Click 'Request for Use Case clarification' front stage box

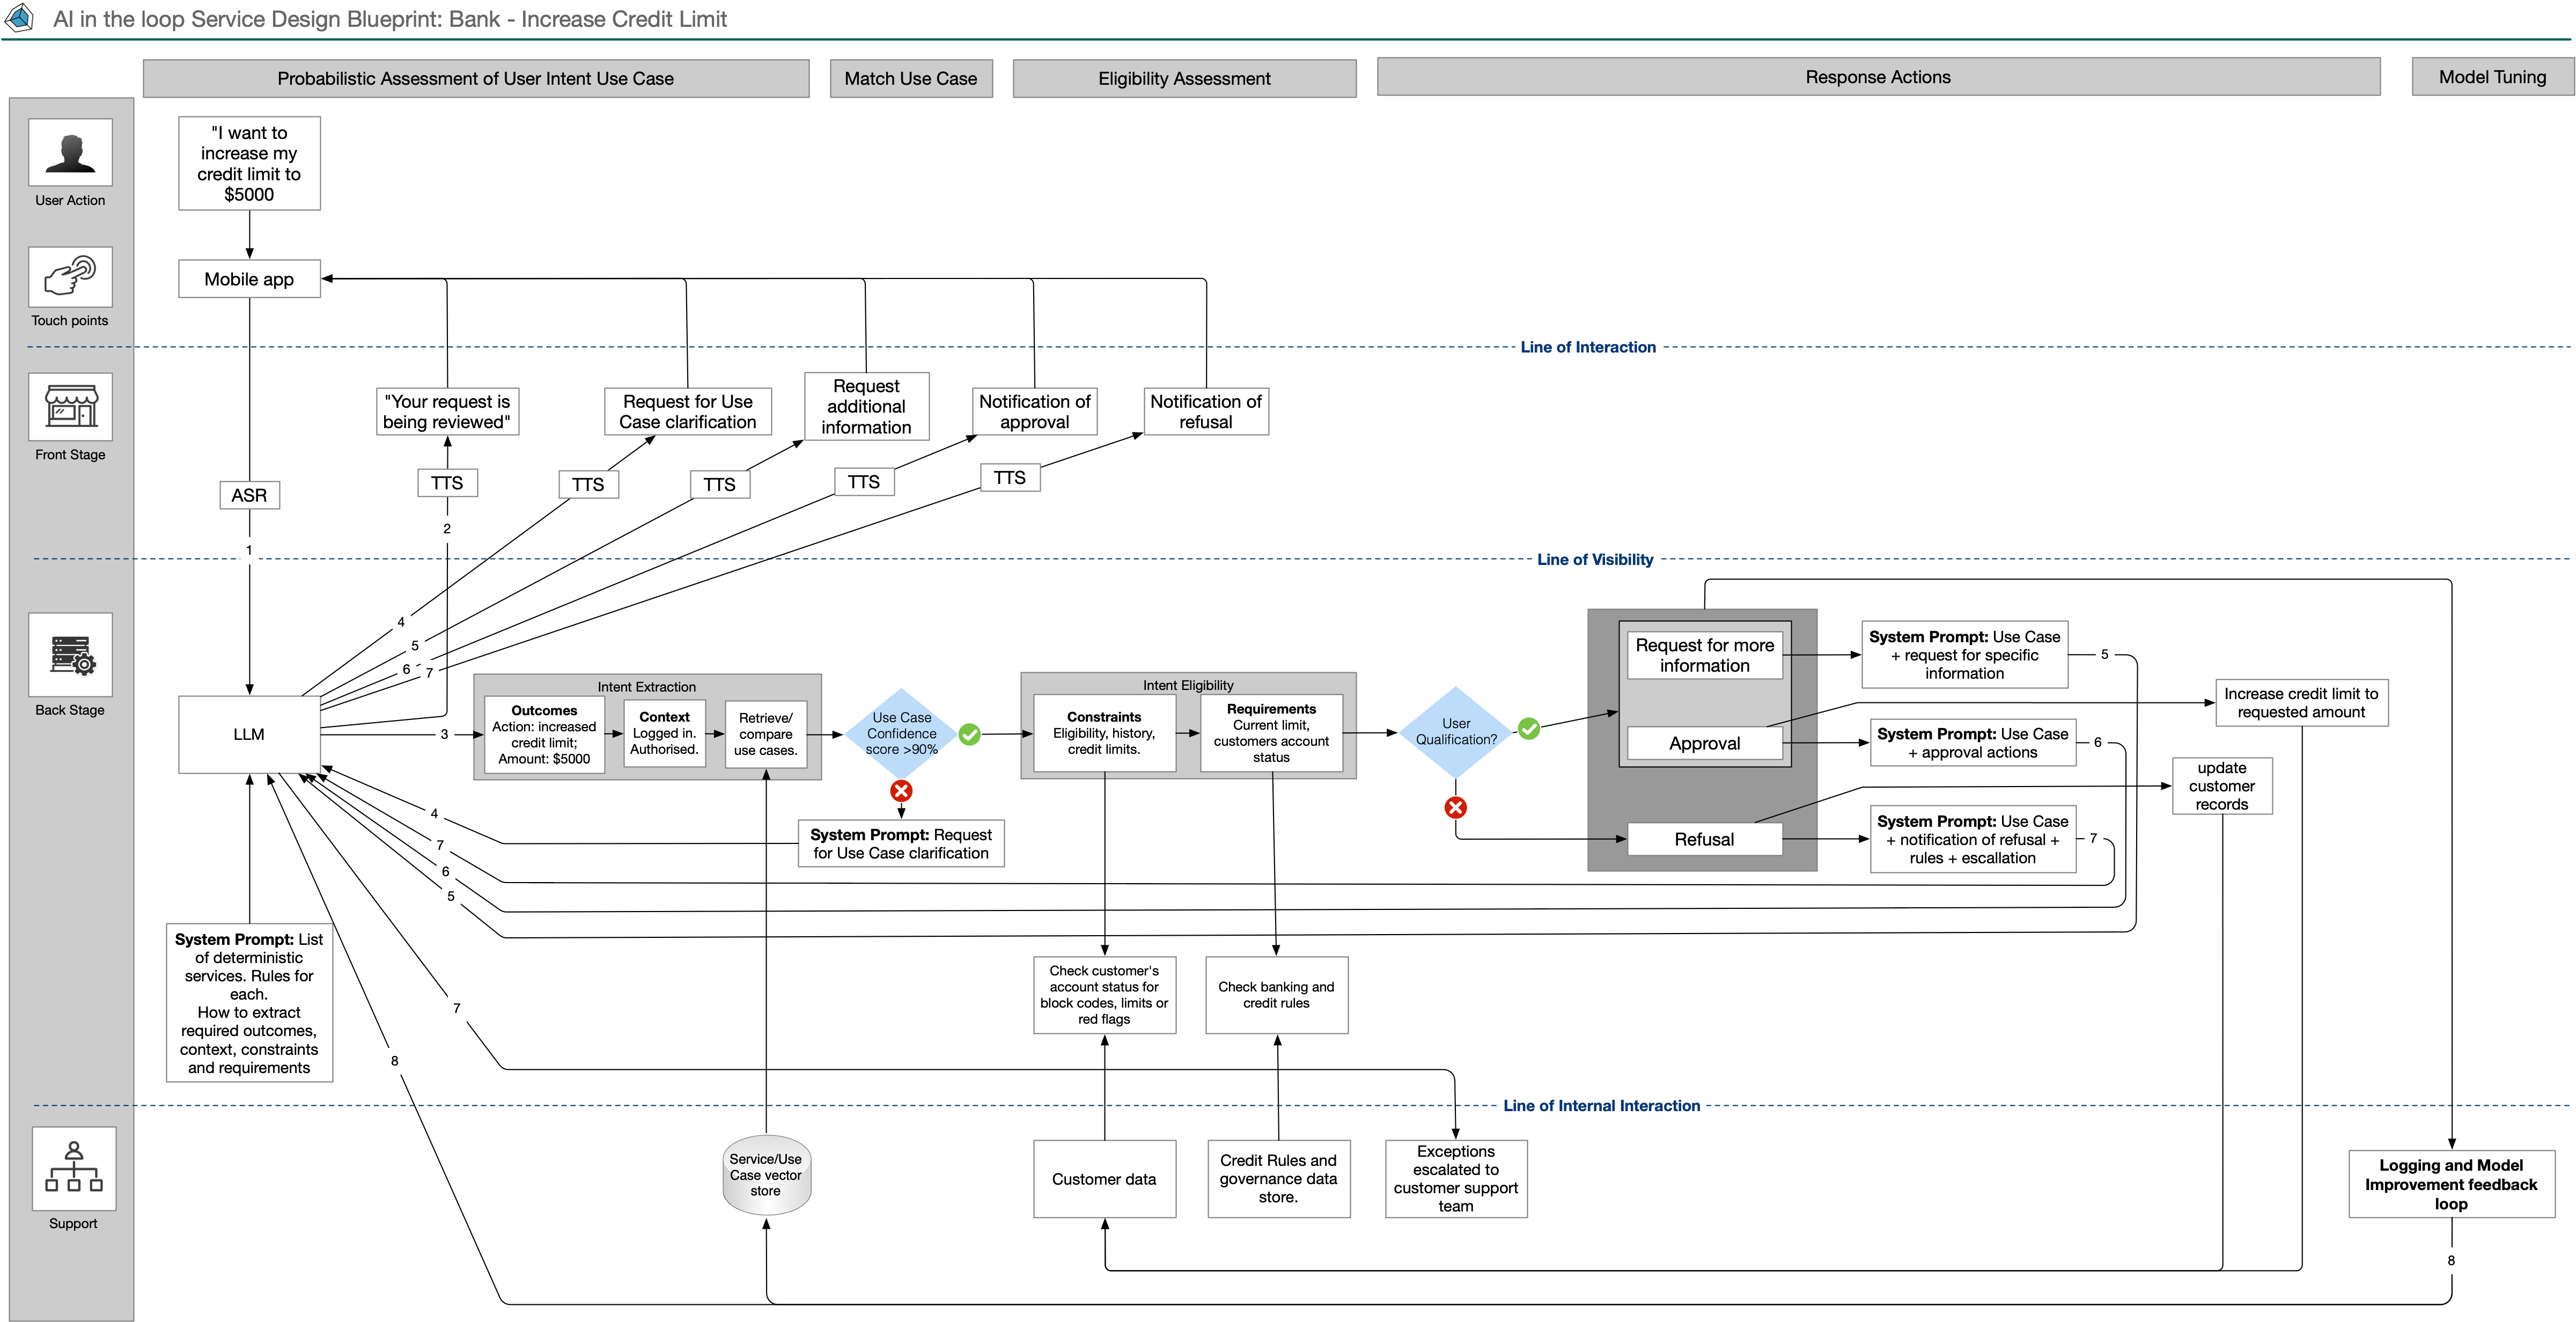[688, 411]
